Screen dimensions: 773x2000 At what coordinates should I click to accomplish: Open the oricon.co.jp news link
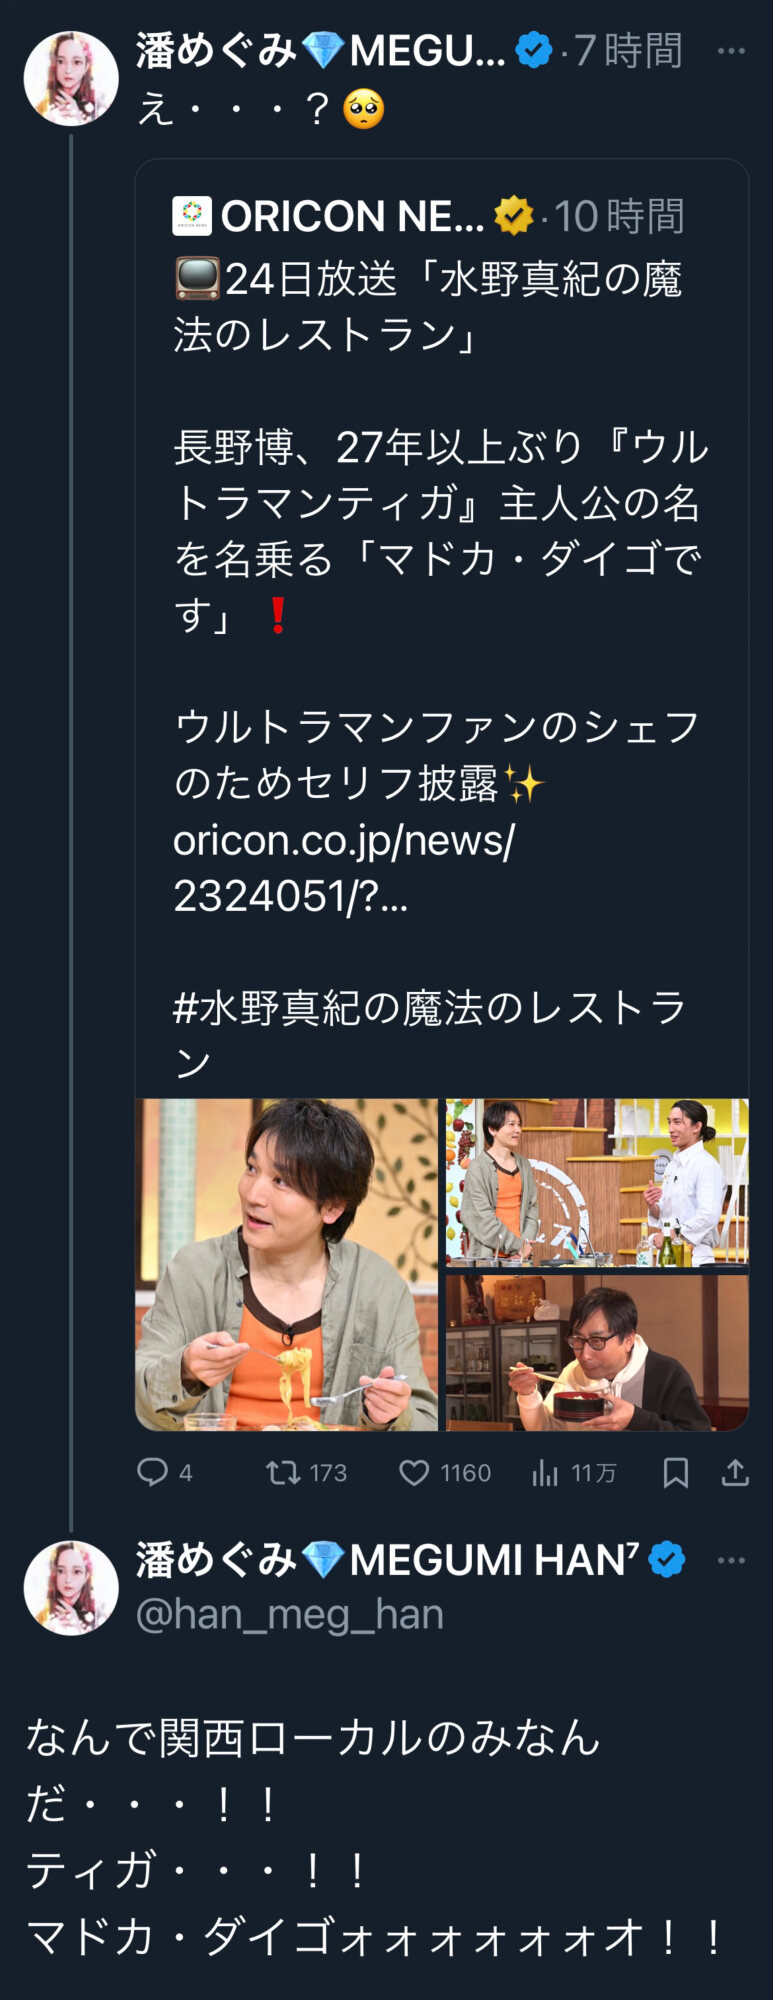tap(344, 868)
